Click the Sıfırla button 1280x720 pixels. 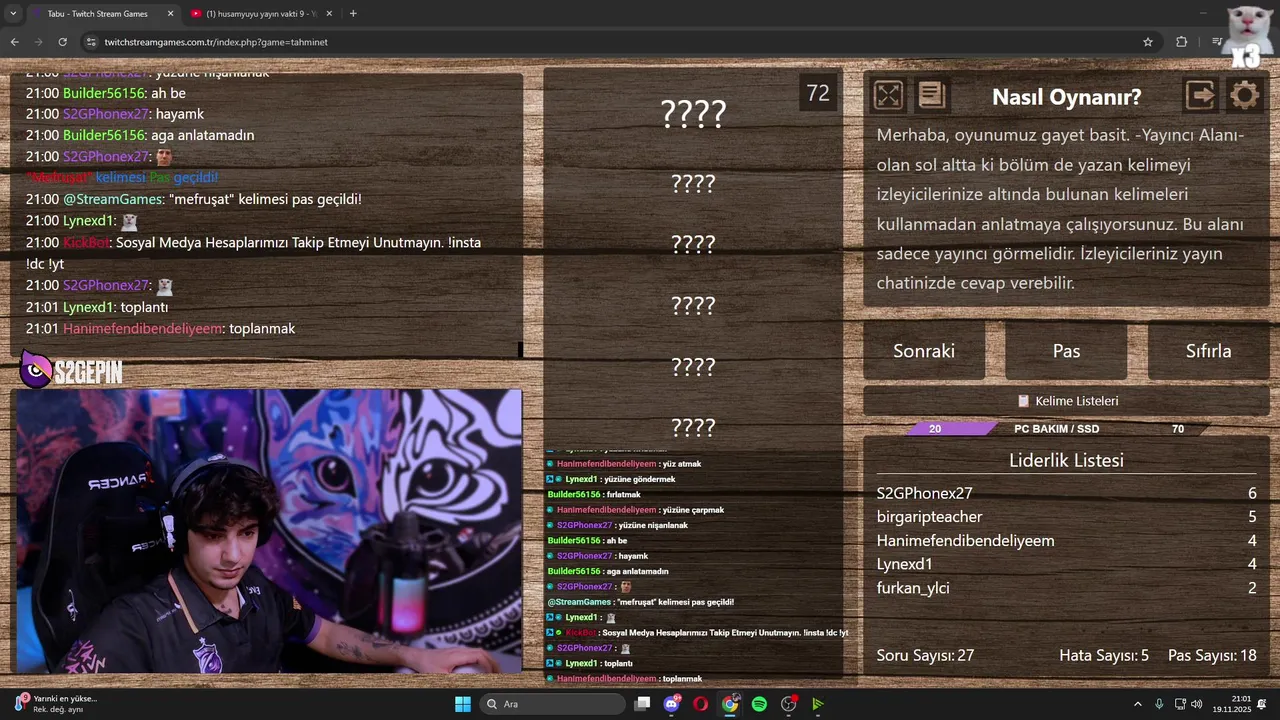[1208, 351]
